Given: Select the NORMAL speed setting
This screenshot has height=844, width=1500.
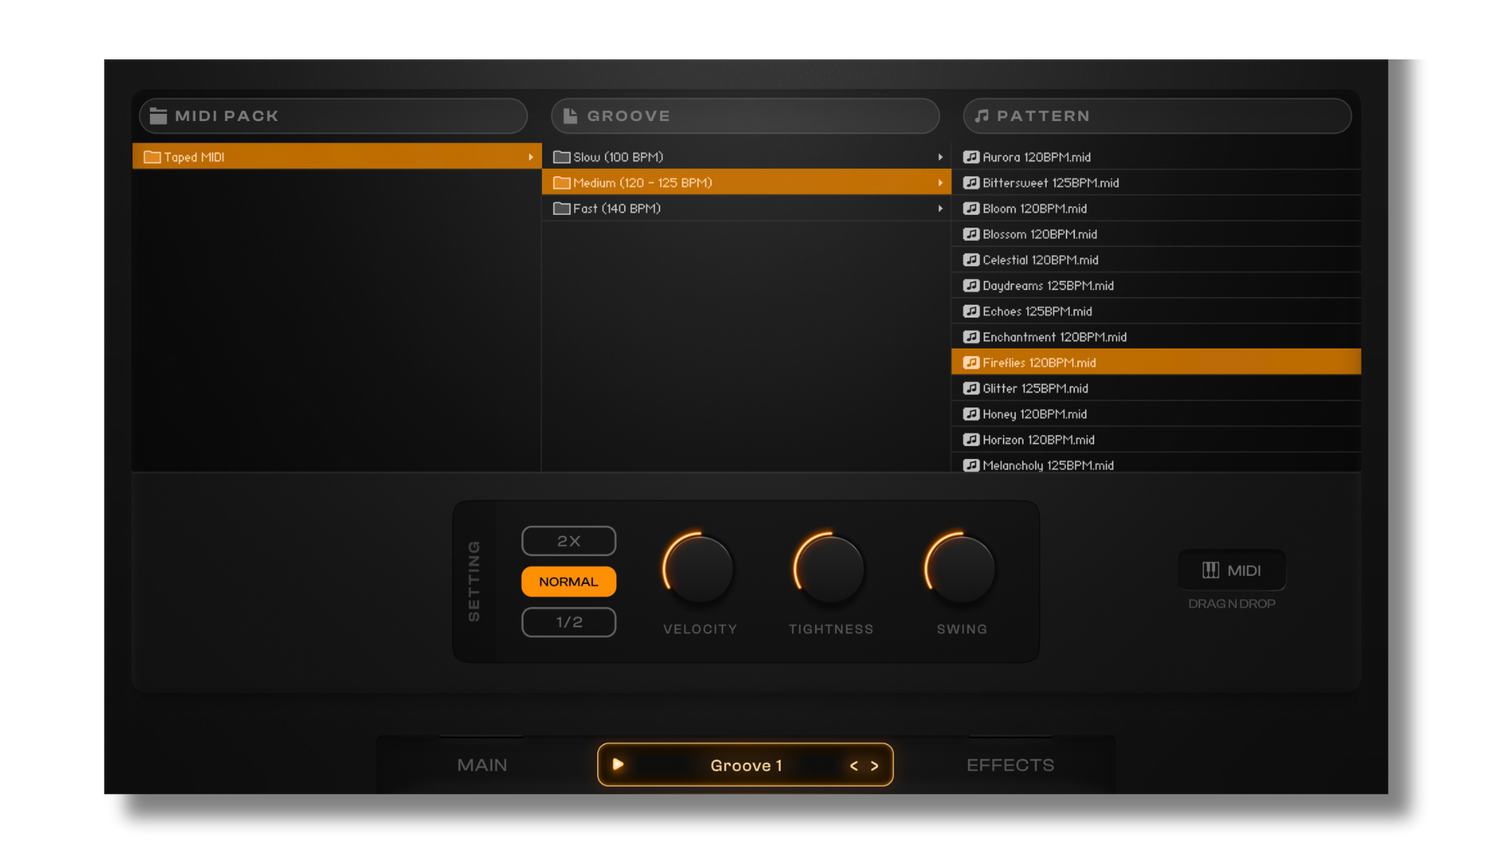Looking at the screenshot, I should 569,582.
